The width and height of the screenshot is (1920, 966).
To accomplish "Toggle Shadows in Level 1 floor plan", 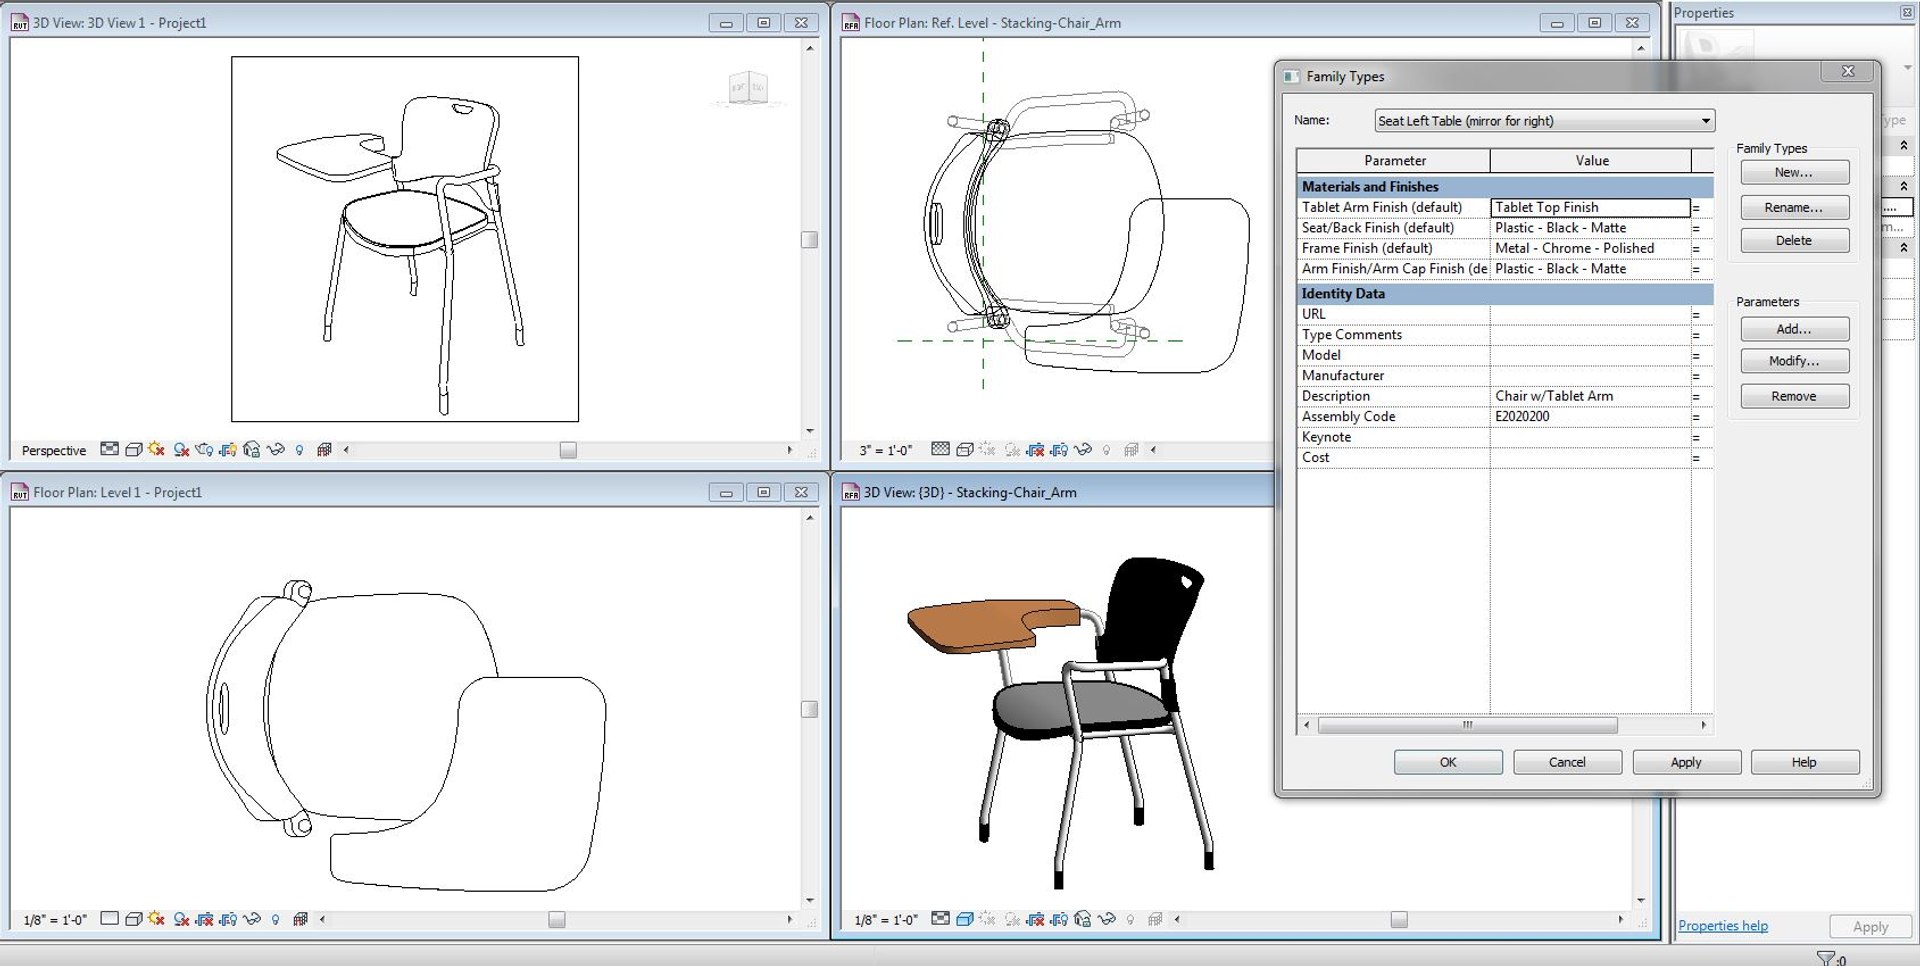I will [181, 919].
